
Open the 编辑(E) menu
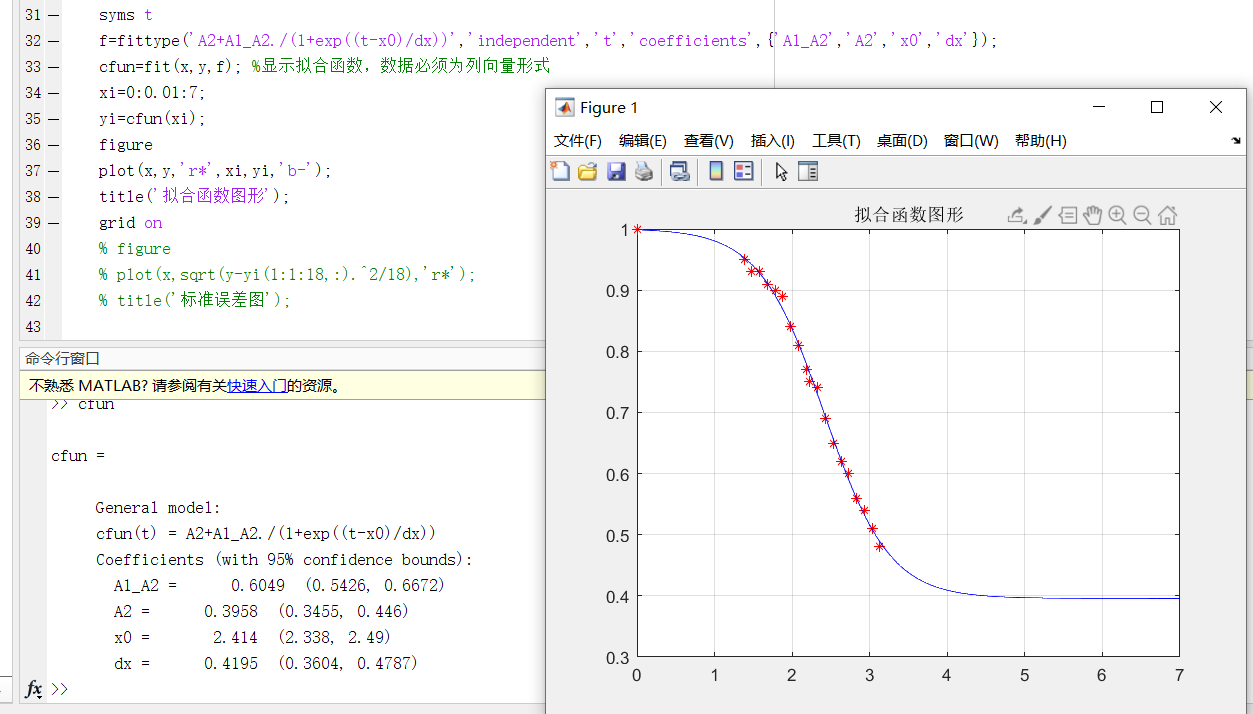point(643,141)
